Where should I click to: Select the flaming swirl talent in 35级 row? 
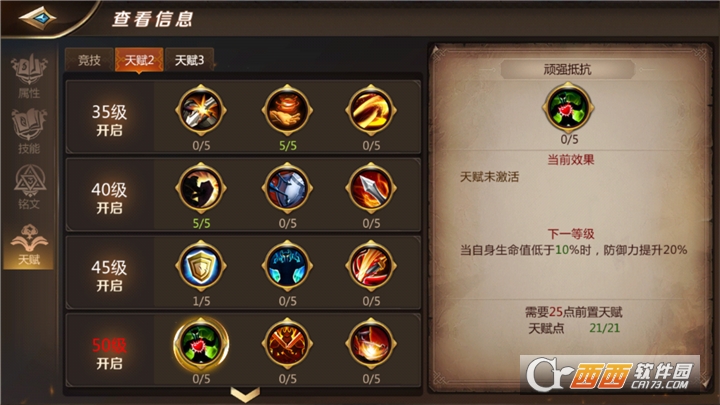[x=371, y=110]
